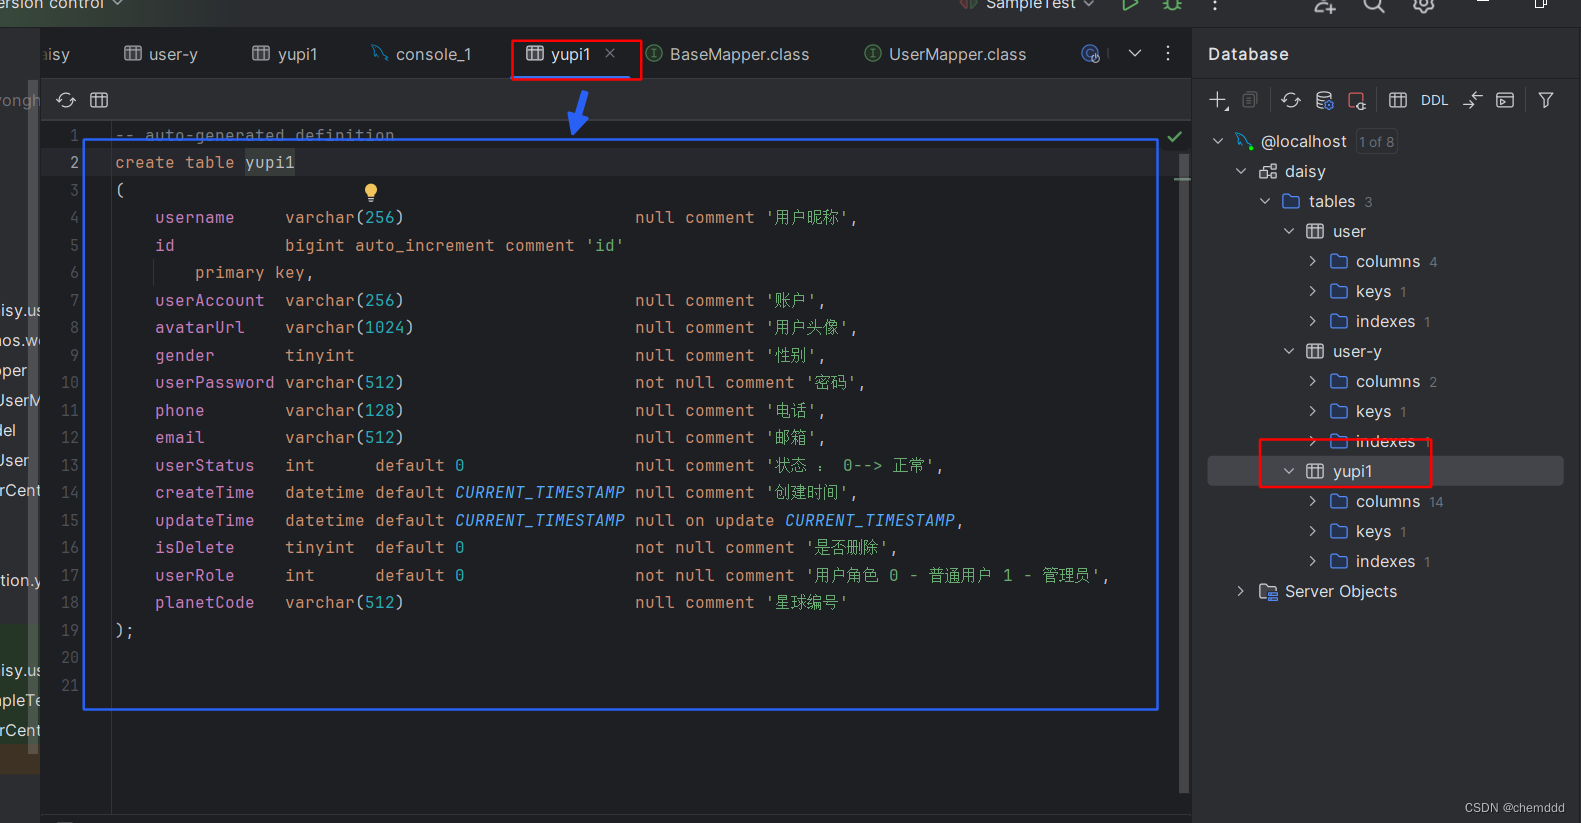This screenshot has height=823, width=1581.
Task: Open IDE settings gear icon
Action: (x=1424, y=6)
